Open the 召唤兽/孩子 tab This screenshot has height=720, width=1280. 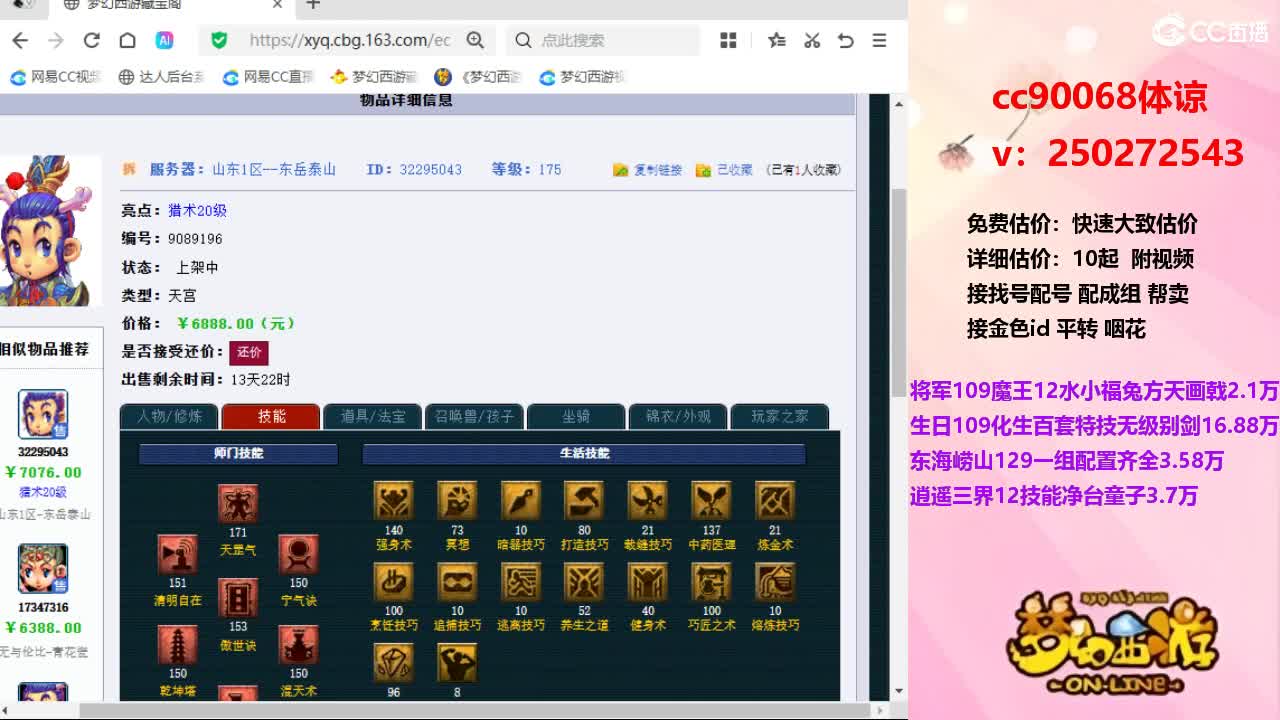[474, 416]
